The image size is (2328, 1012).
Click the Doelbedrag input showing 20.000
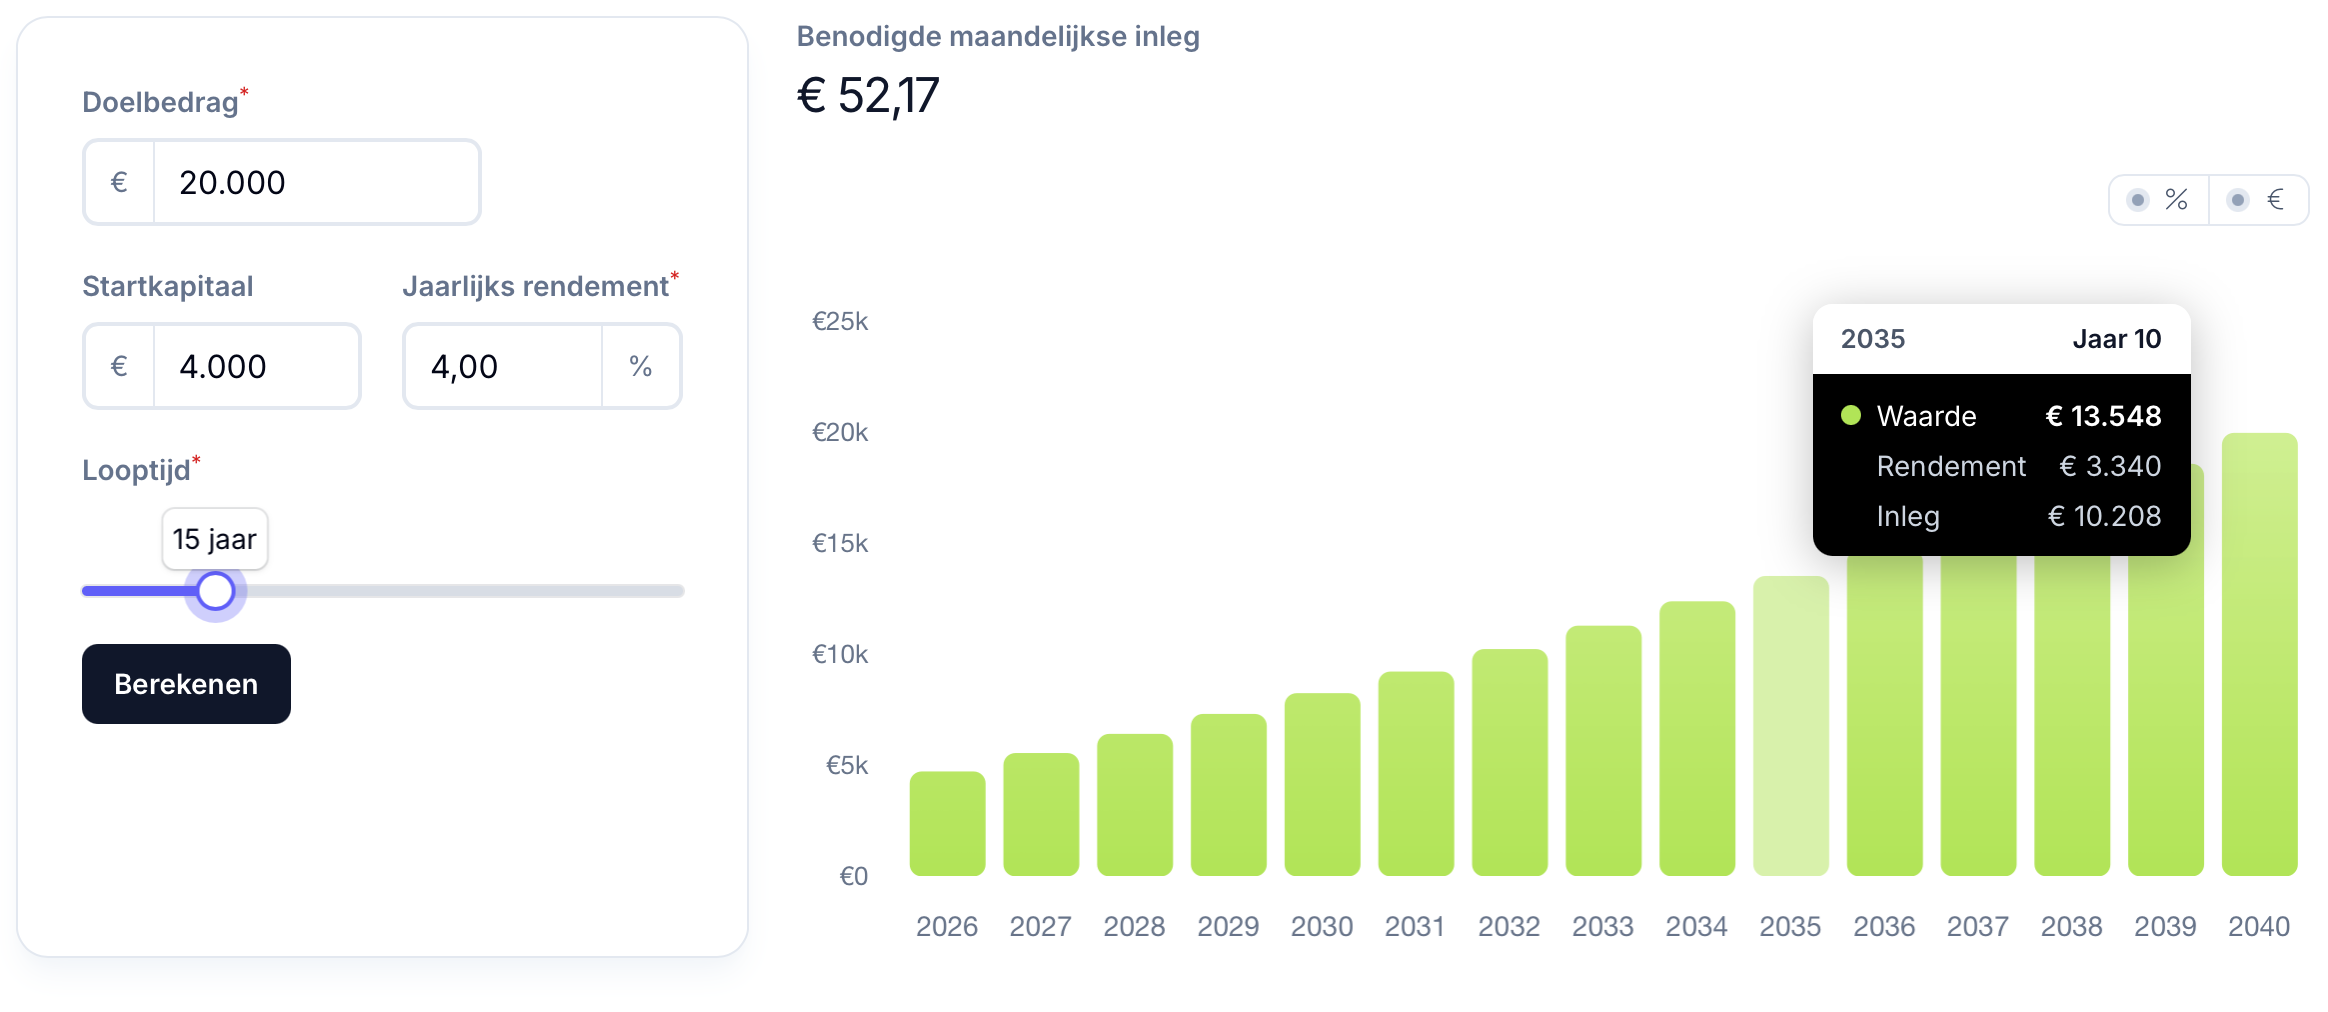pos(316,182)
